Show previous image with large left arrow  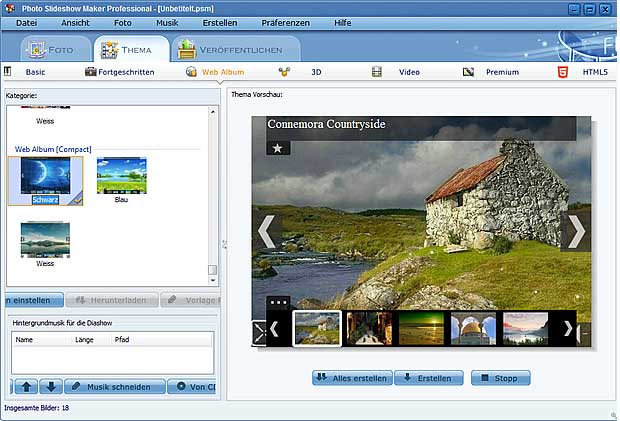[x=267, y=231]
